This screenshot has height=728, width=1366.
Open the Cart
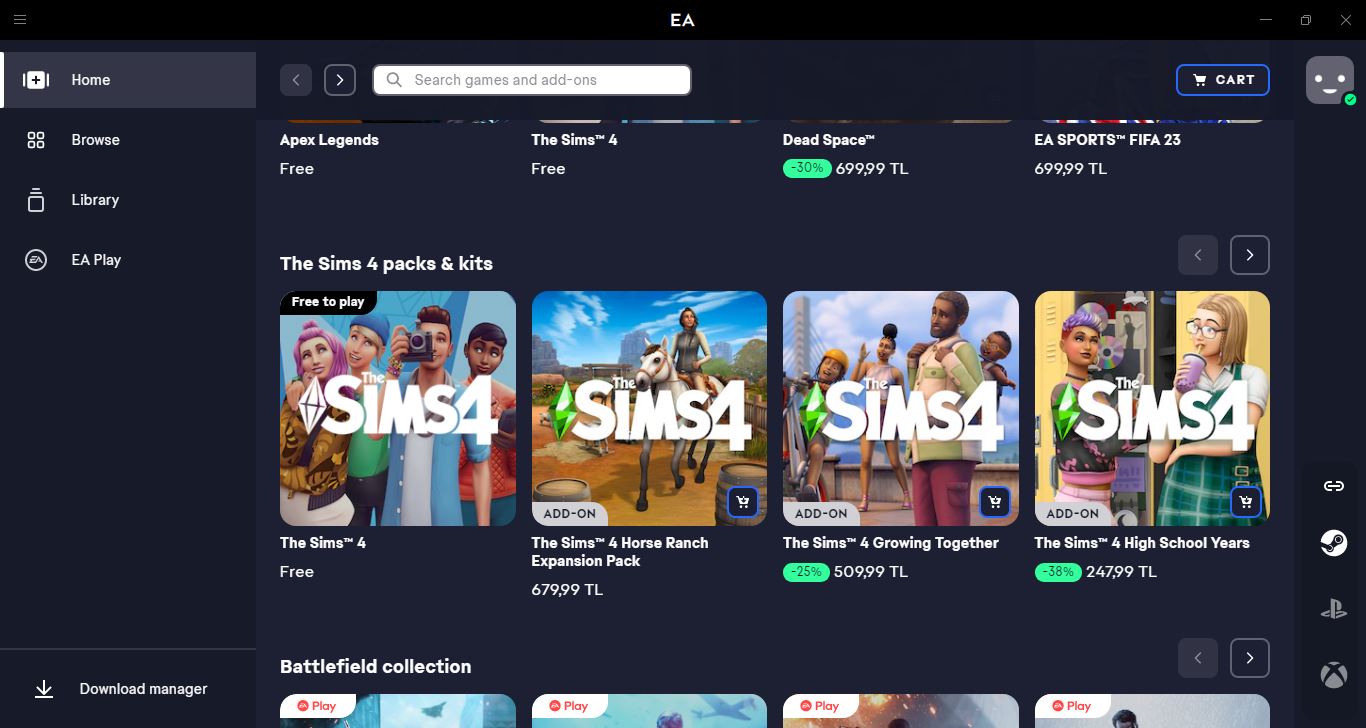tap(1223, 80)
